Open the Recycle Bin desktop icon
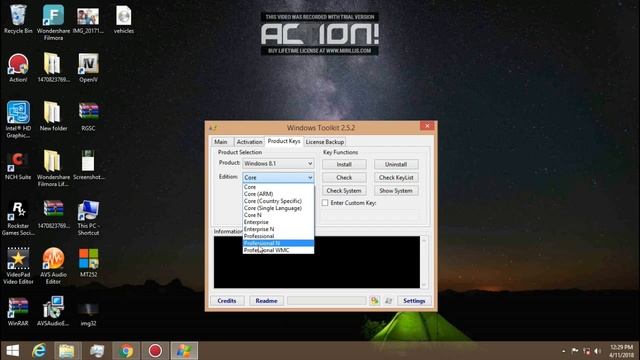The image size is (640, 360). 18,19
